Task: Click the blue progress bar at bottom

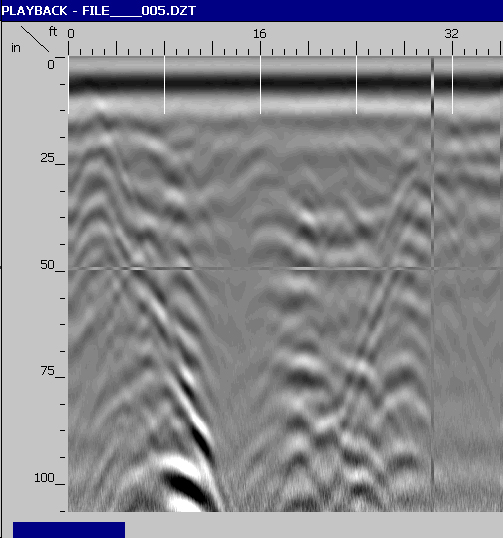Action: [69, 530]
